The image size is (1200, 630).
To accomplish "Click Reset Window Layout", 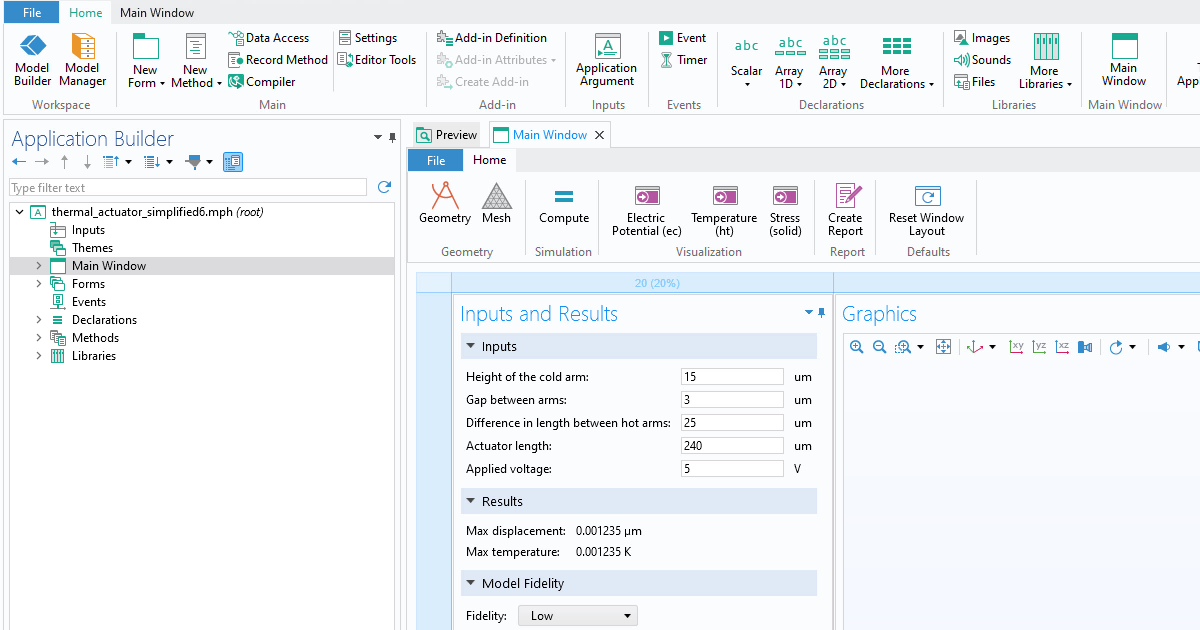I will point(926,210).
